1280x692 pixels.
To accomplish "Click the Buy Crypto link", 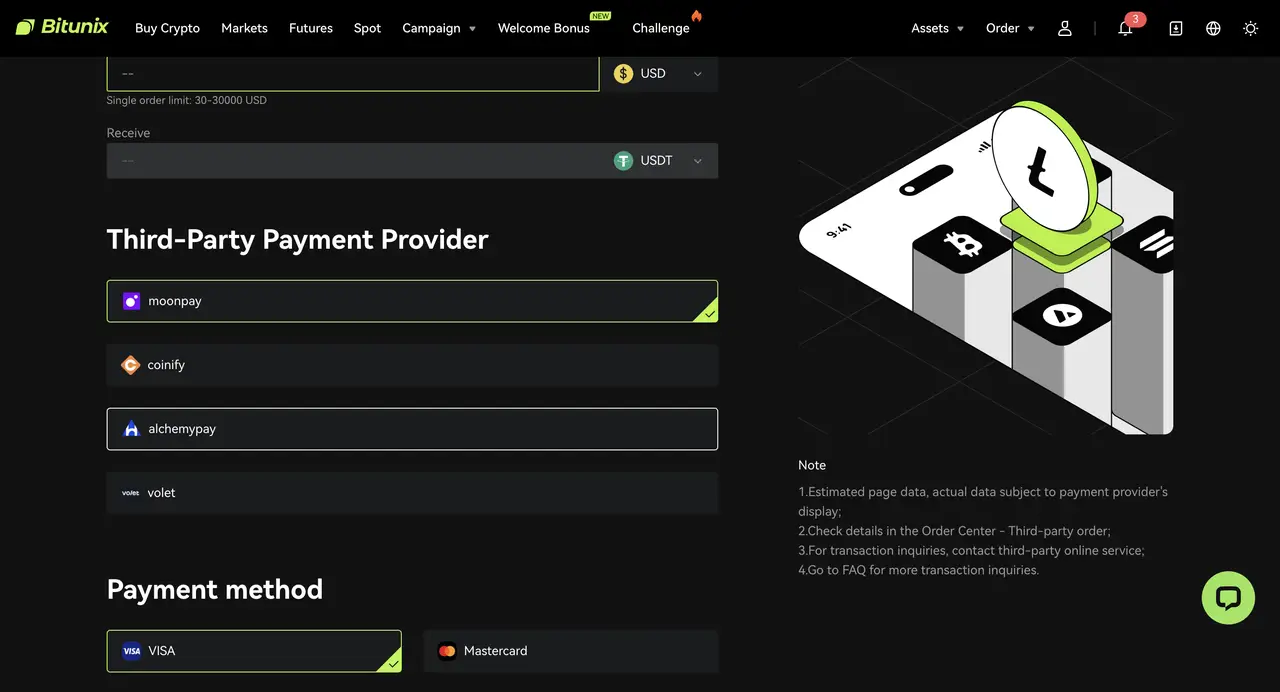I will point(167,28).
